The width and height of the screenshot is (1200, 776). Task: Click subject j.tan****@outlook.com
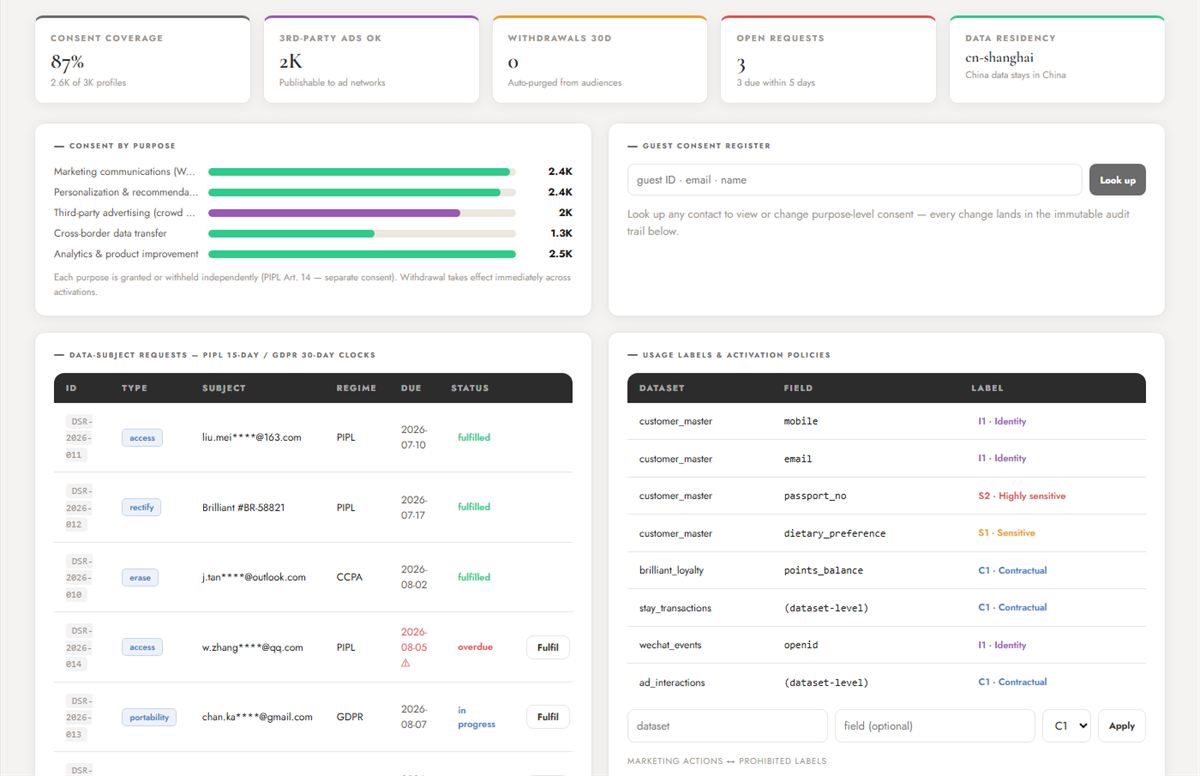coord(254,577)
